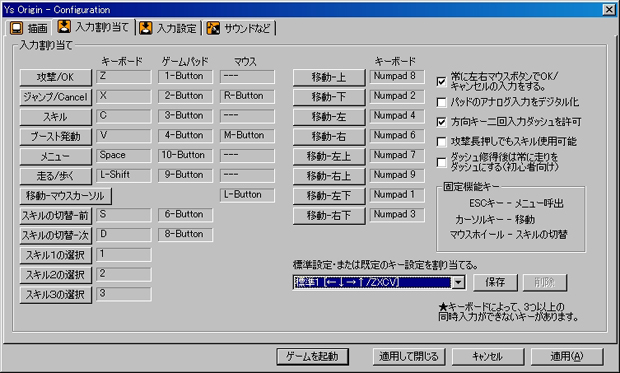This screenshot has width=620, height=373.
Task: Click the gamepad field showing 1-Button
Action: click(x=185, y=77)
